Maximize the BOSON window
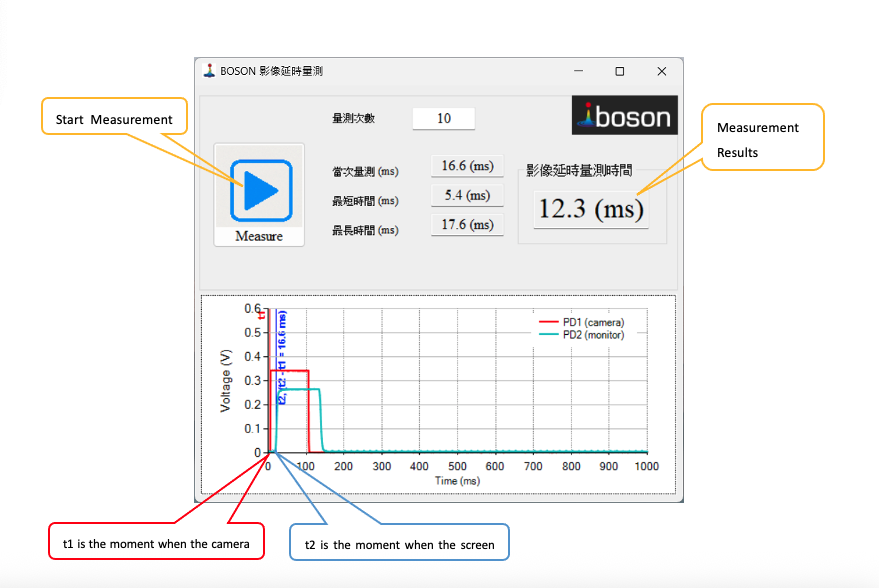Screen dimensions: 879x588 click(x=619, y=71)
